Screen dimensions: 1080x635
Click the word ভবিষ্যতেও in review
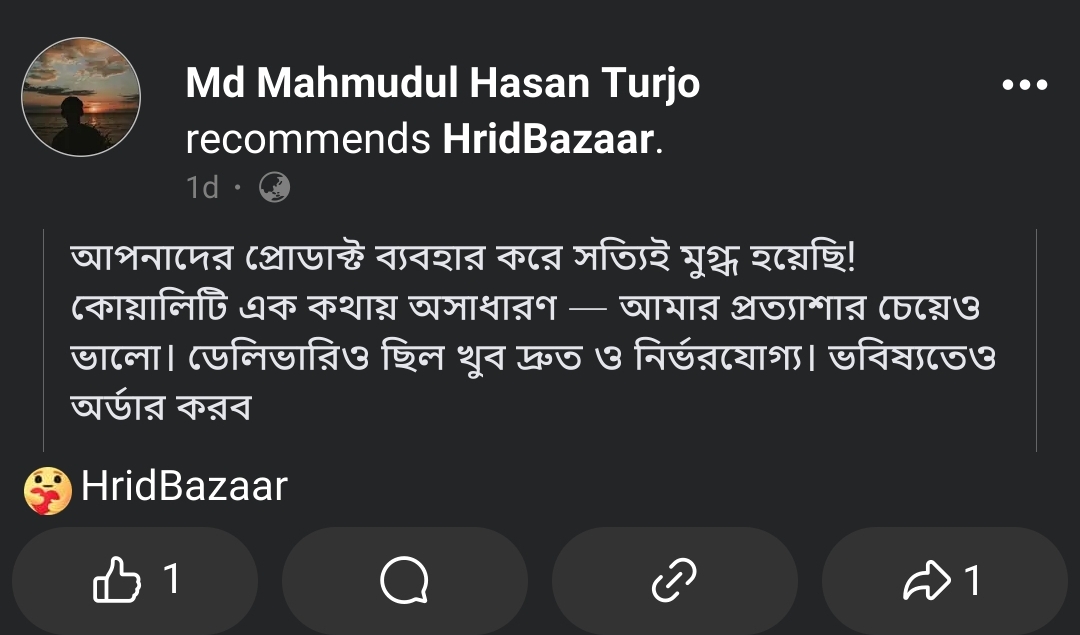click(912, 358)
